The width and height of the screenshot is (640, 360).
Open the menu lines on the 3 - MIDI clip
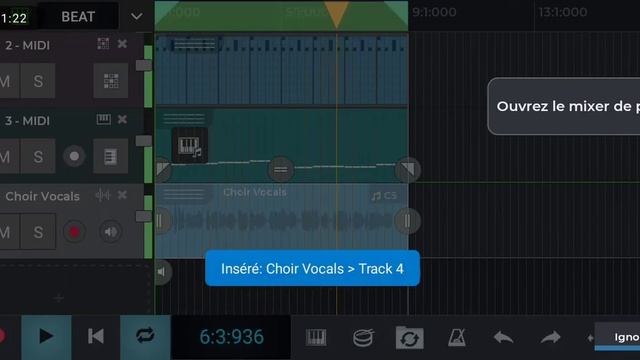point(184,119)
